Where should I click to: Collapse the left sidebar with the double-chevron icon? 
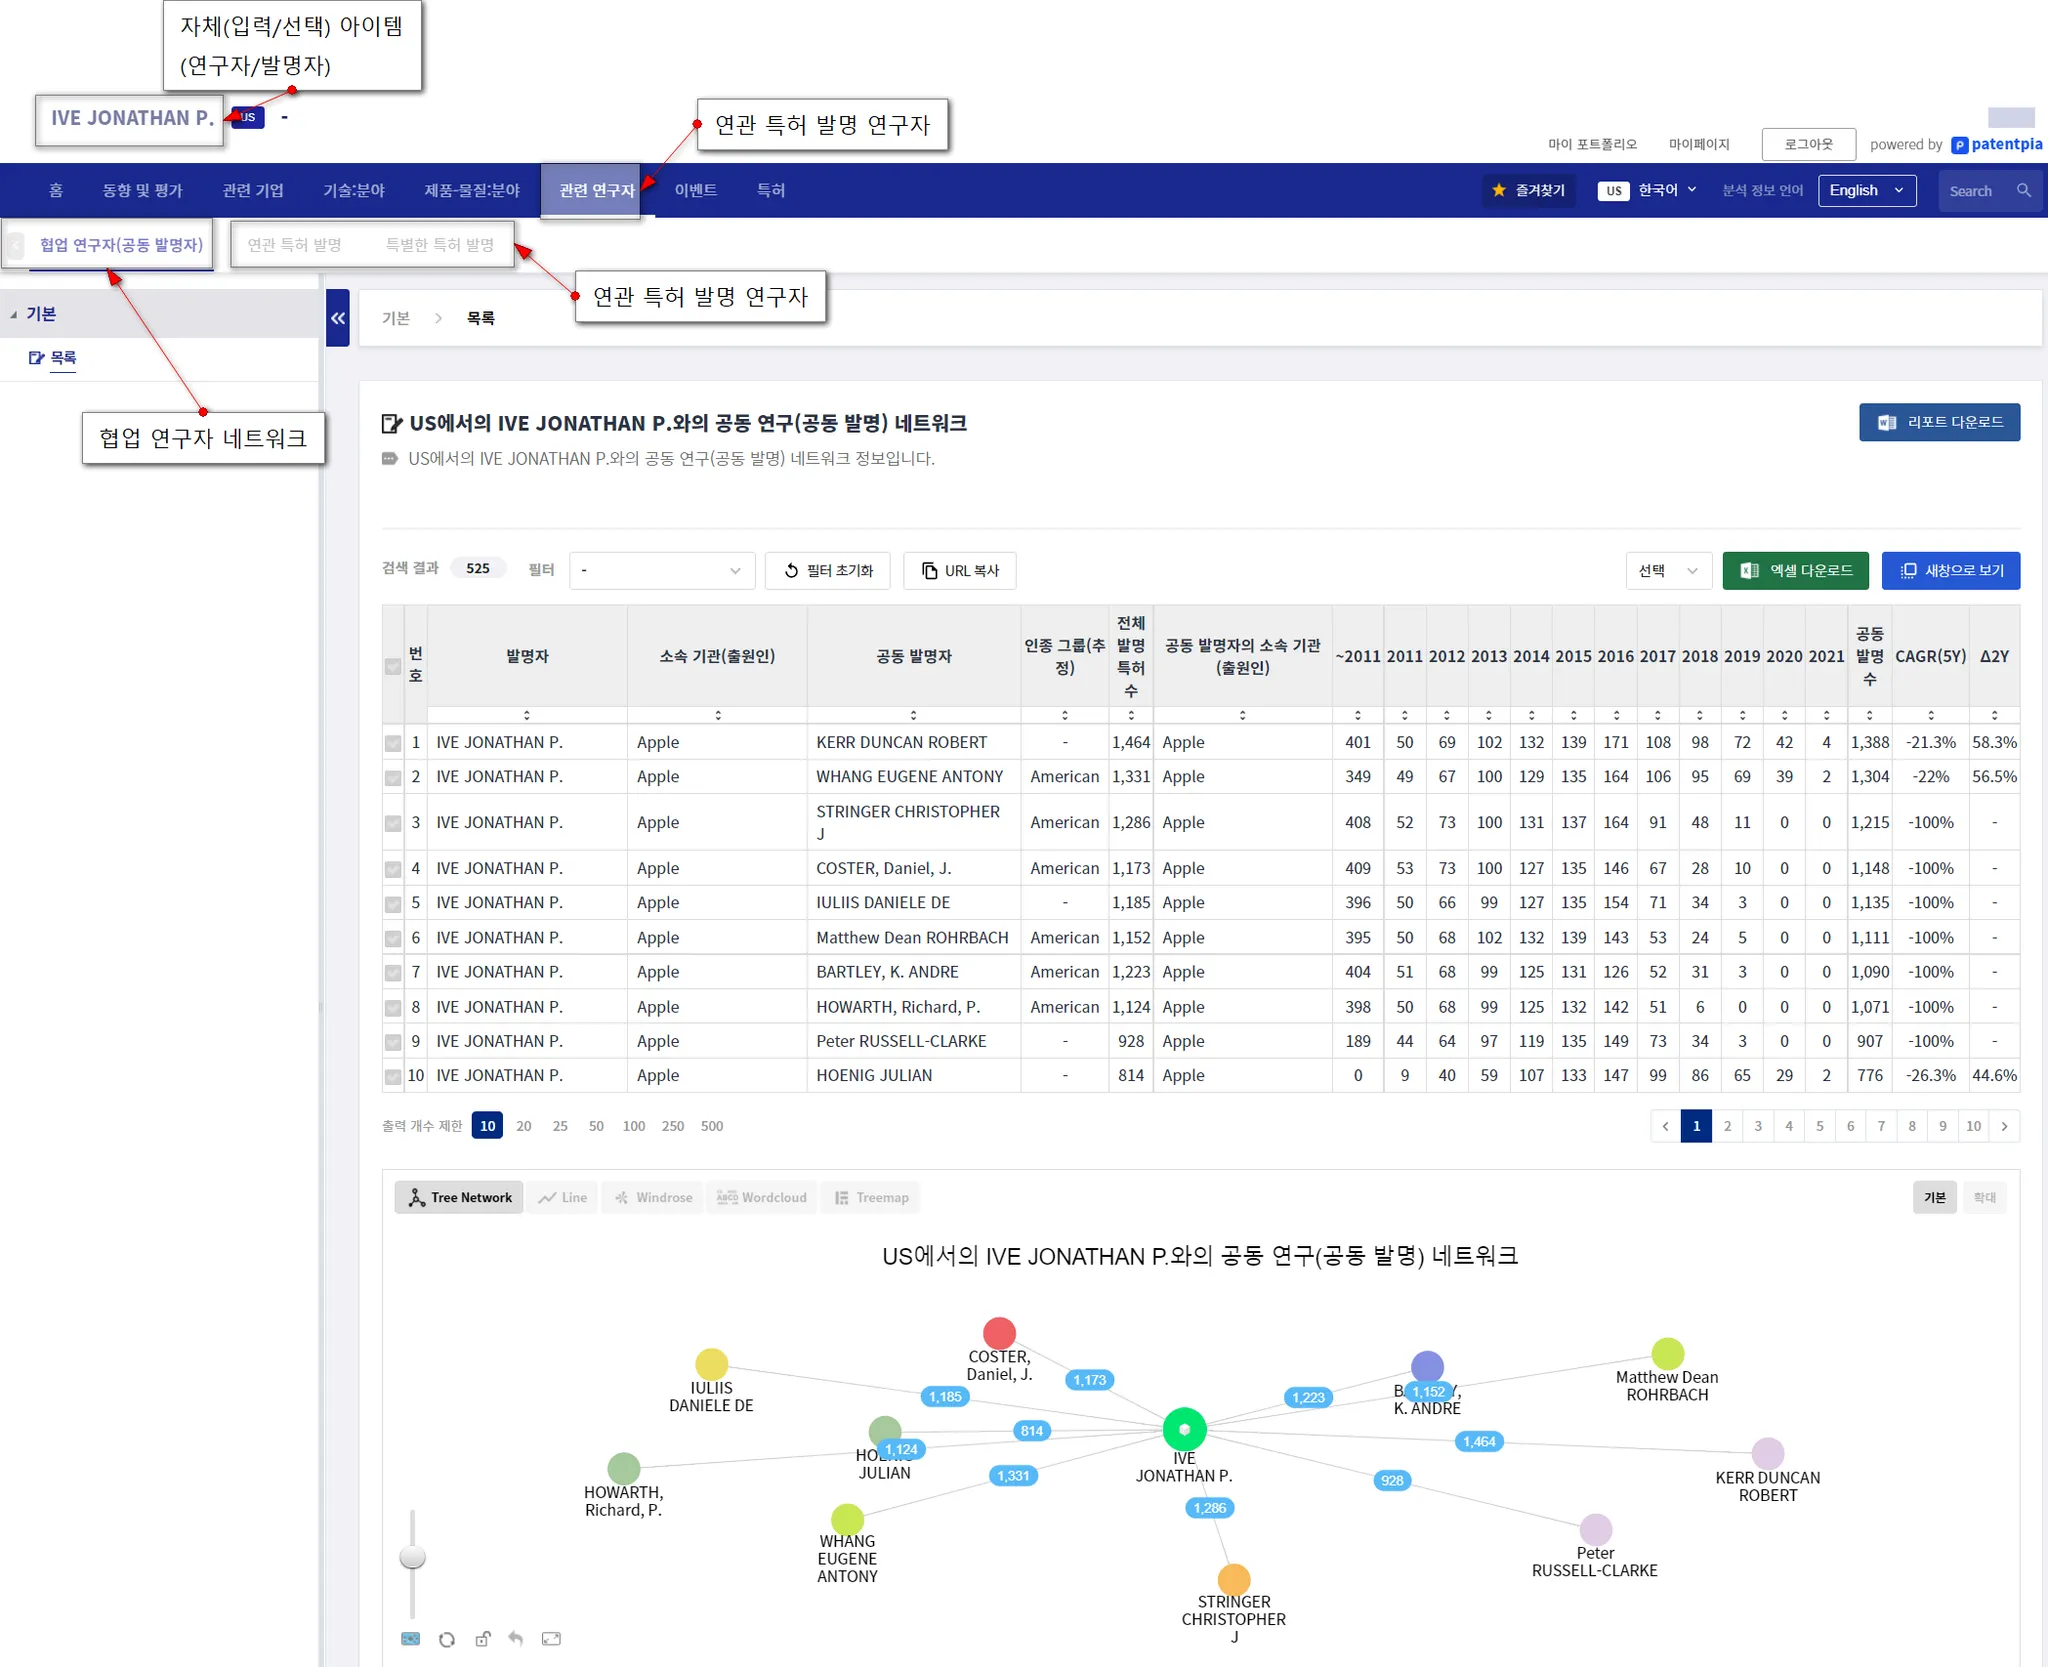(338, 318)
